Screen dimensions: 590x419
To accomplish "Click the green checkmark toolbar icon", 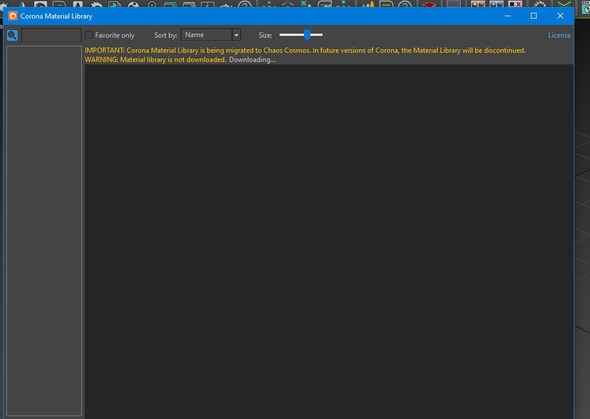I will point(564,4).
